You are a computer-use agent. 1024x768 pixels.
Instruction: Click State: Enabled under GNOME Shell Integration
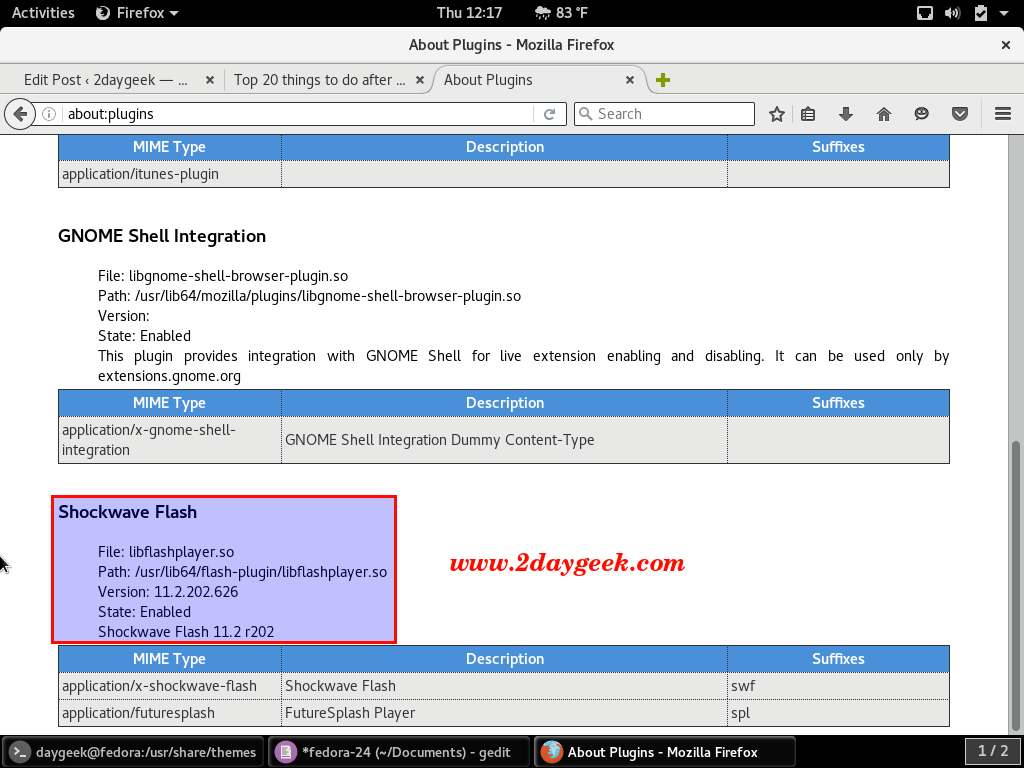(144, 336)
